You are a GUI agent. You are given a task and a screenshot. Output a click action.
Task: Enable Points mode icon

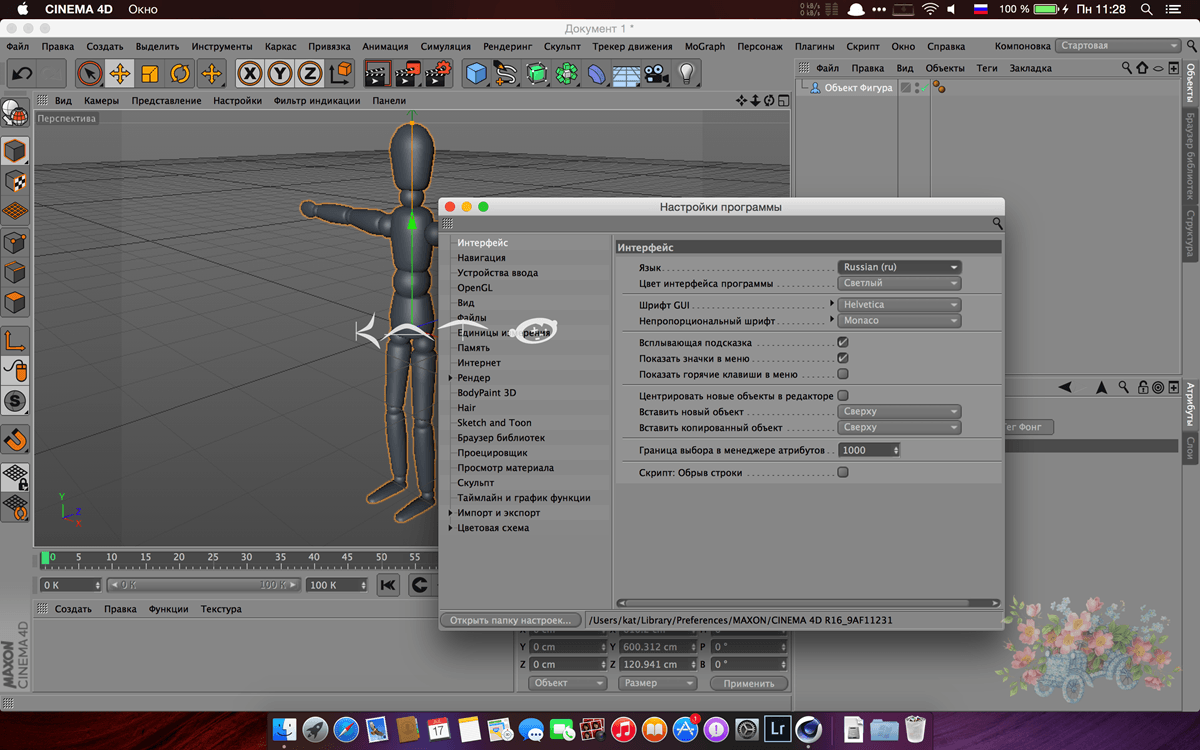pyautogui.click(x=15, y=242)
